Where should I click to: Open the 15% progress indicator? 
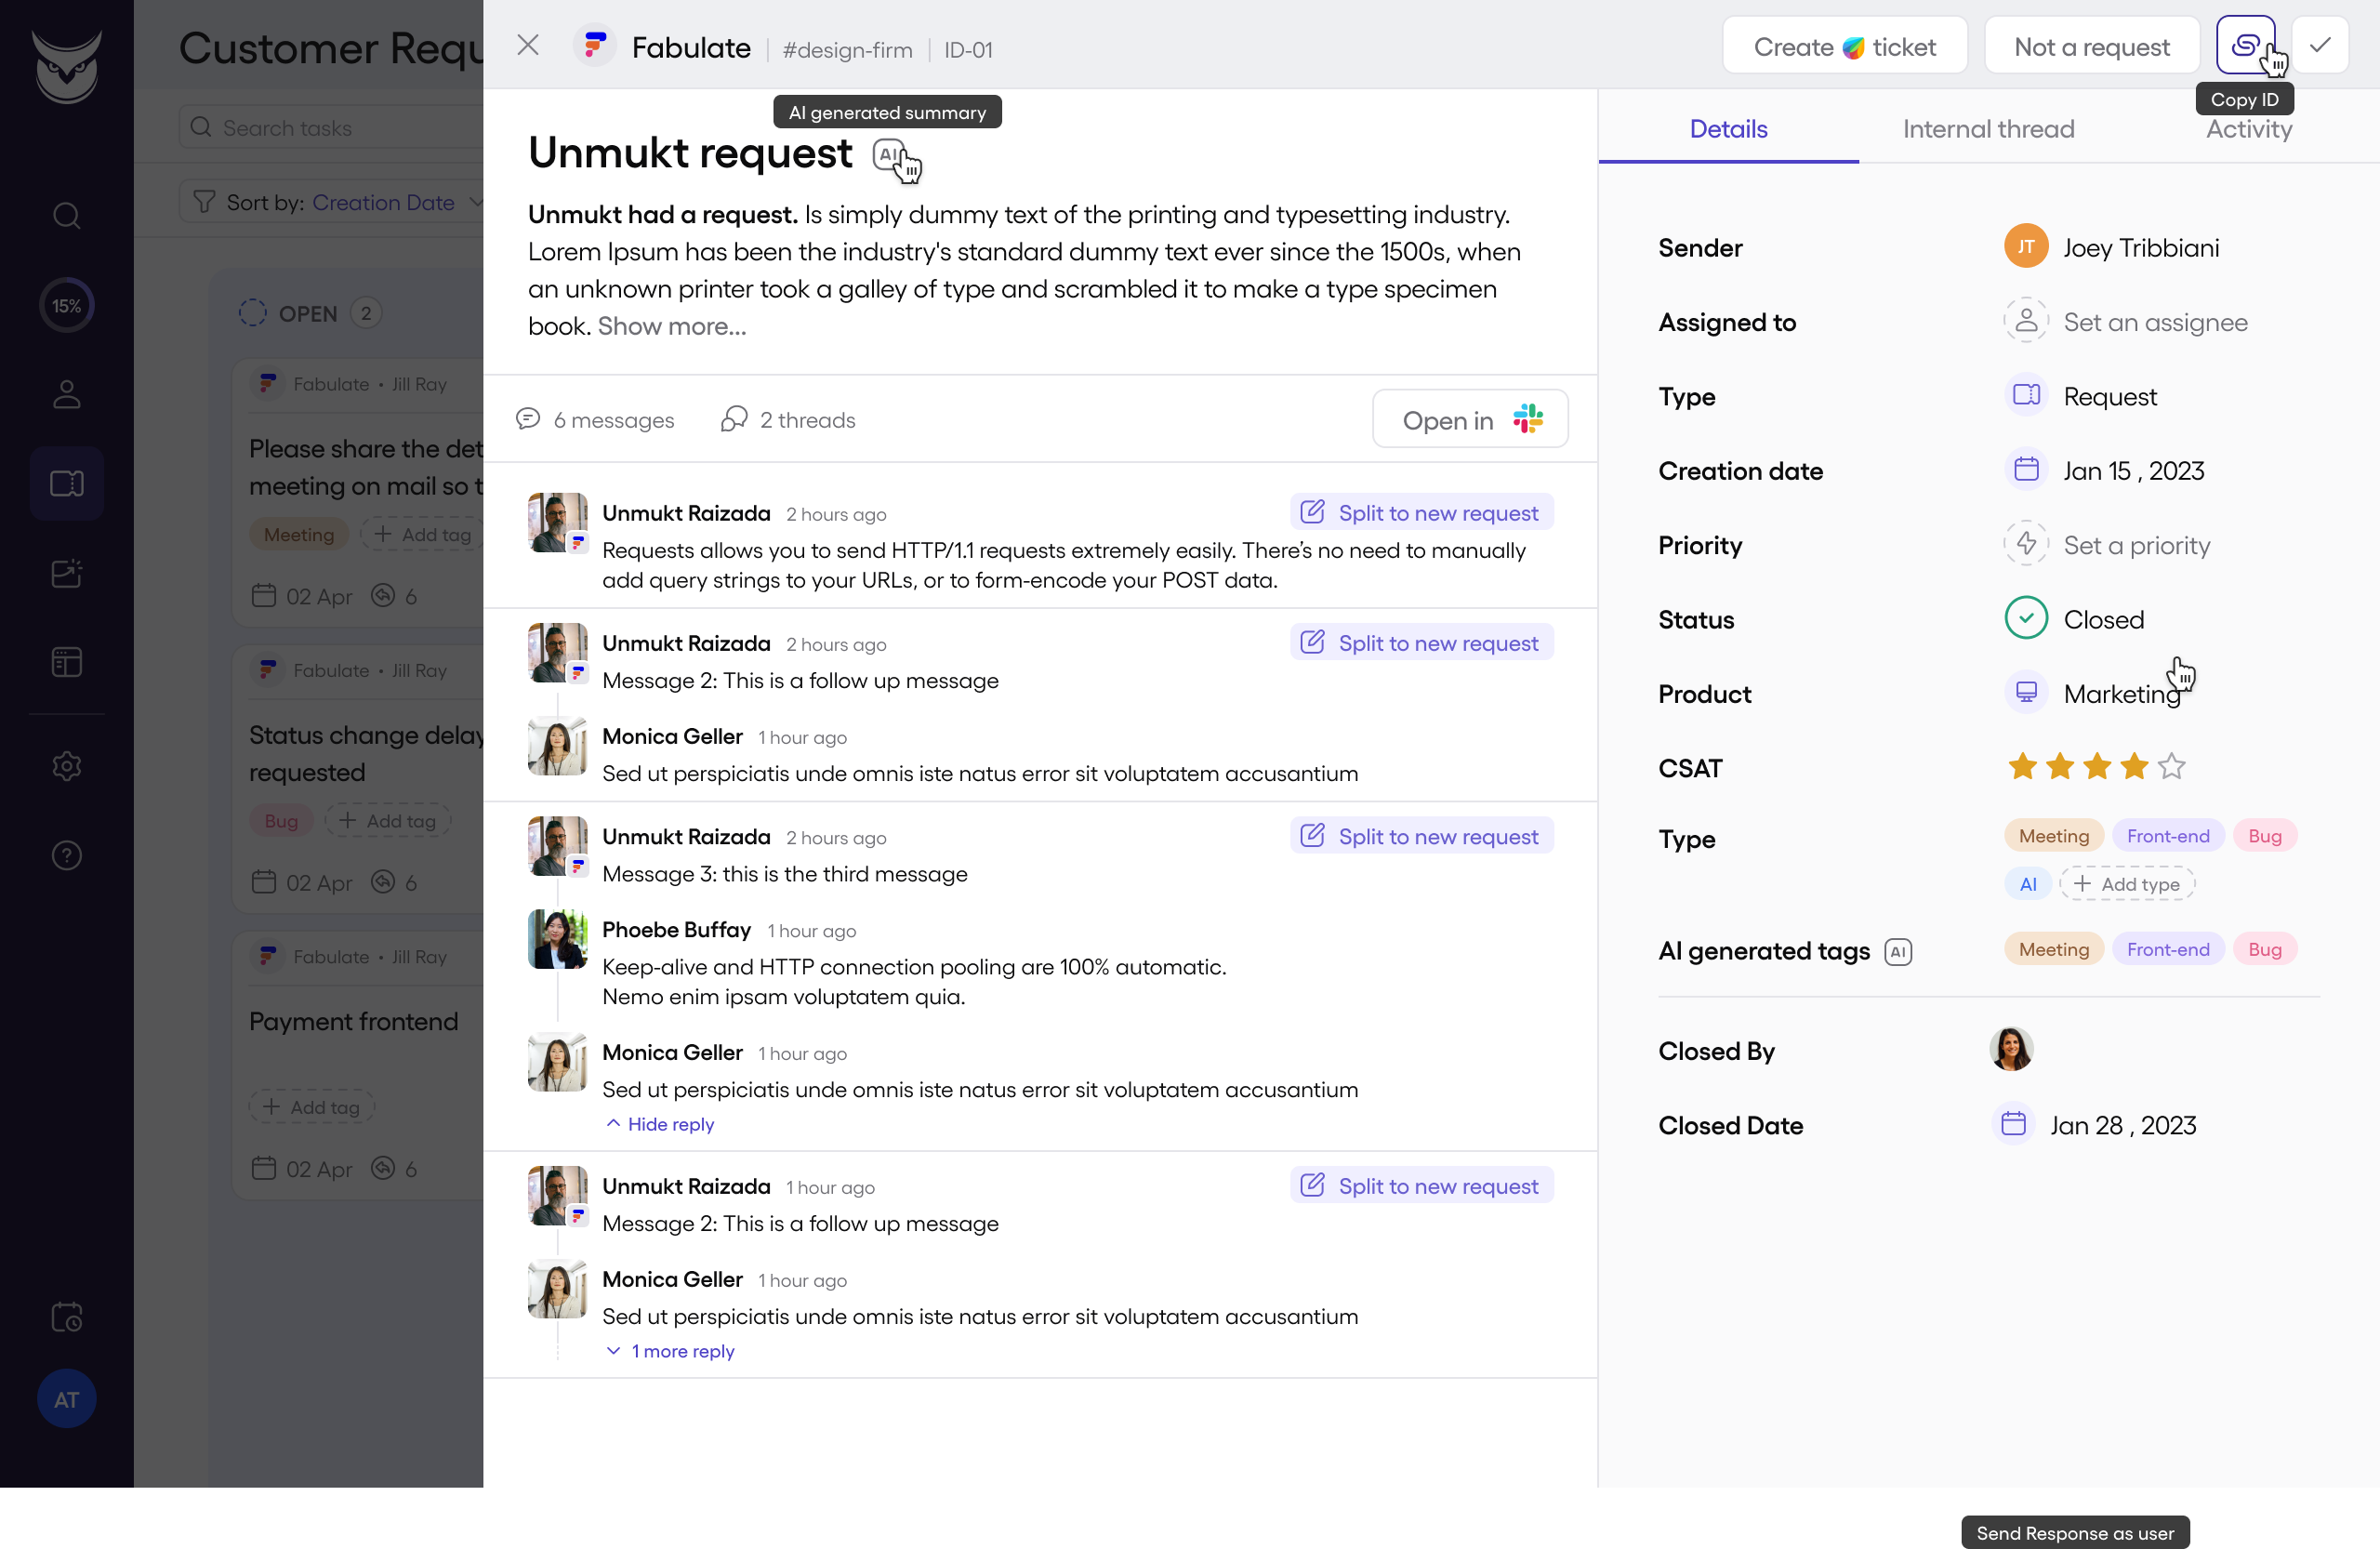pos(66,305)
